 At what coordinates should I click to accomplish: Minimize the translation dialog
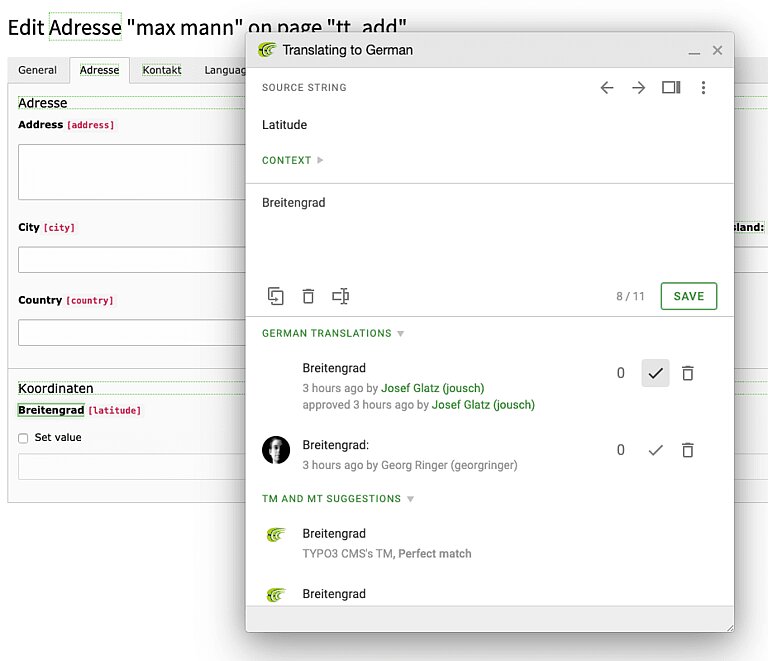coord(693,51)
